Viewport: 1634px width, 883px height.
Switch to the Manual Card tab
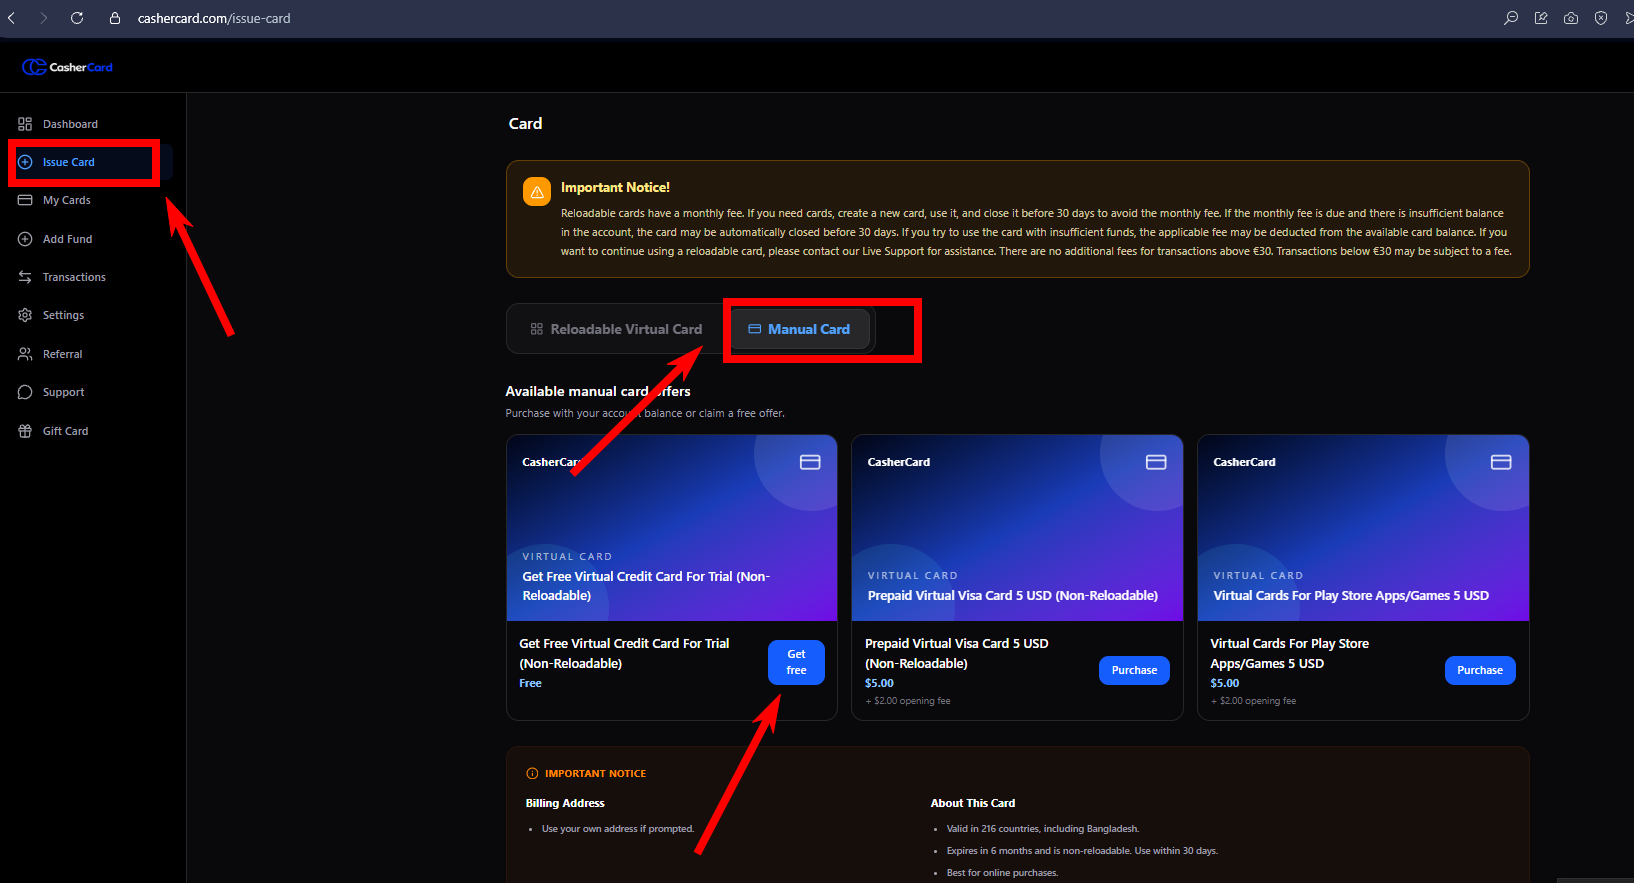pos(799,329)
